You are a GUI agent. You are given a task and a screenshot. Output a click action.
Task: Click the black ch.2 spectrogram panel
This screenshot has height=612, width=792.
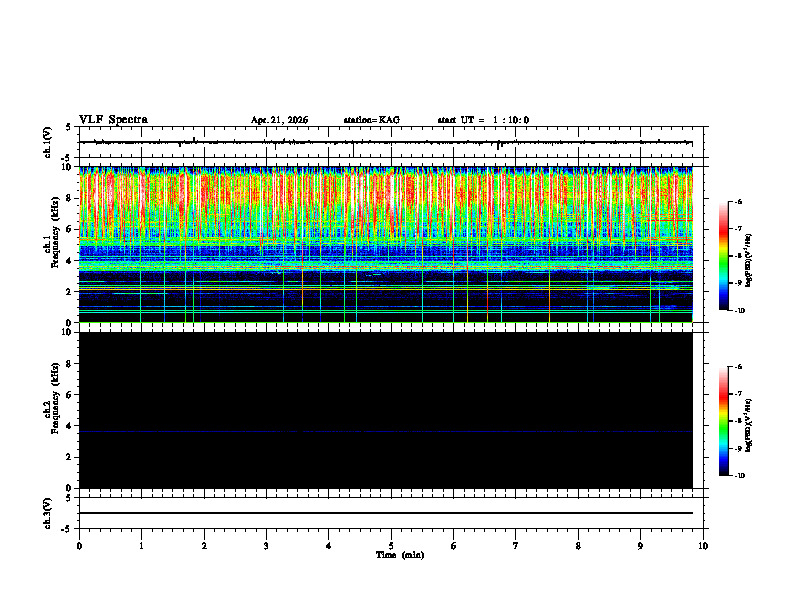pyautogui.click(x=386, y=410)
